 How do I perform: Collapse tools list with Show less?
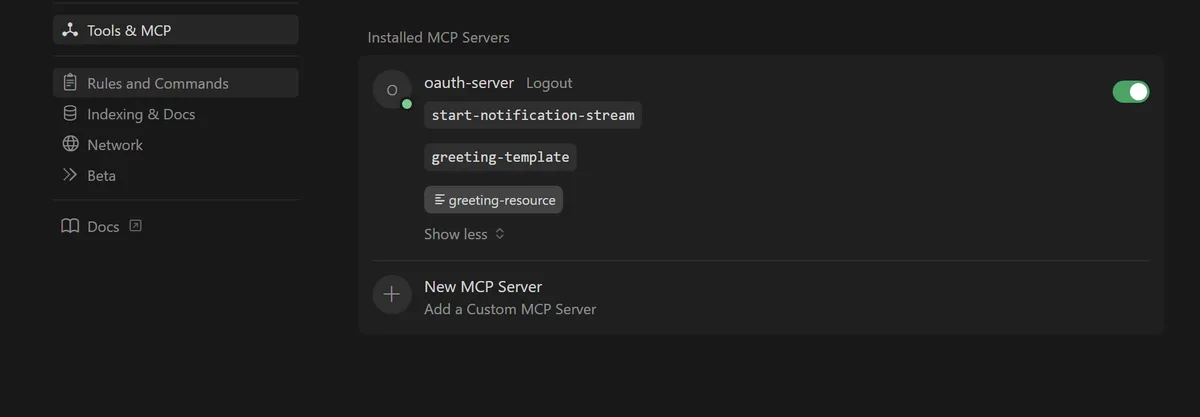point(464,234)
